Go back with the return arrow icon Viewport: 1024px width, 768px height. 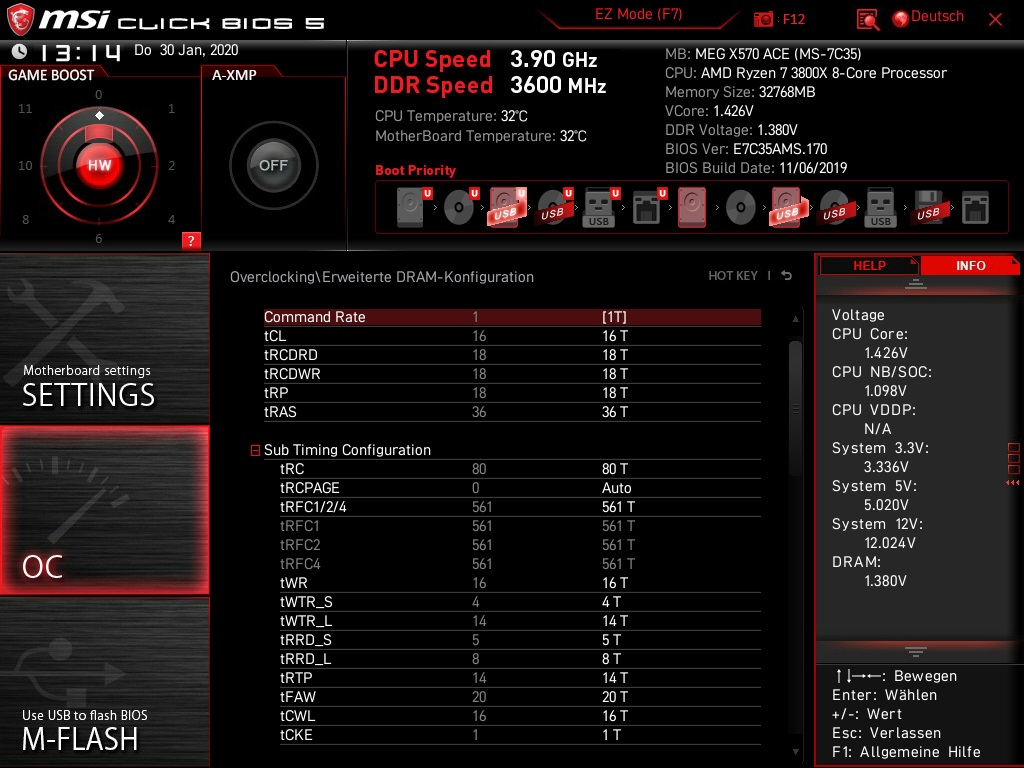tap(787, 276)
